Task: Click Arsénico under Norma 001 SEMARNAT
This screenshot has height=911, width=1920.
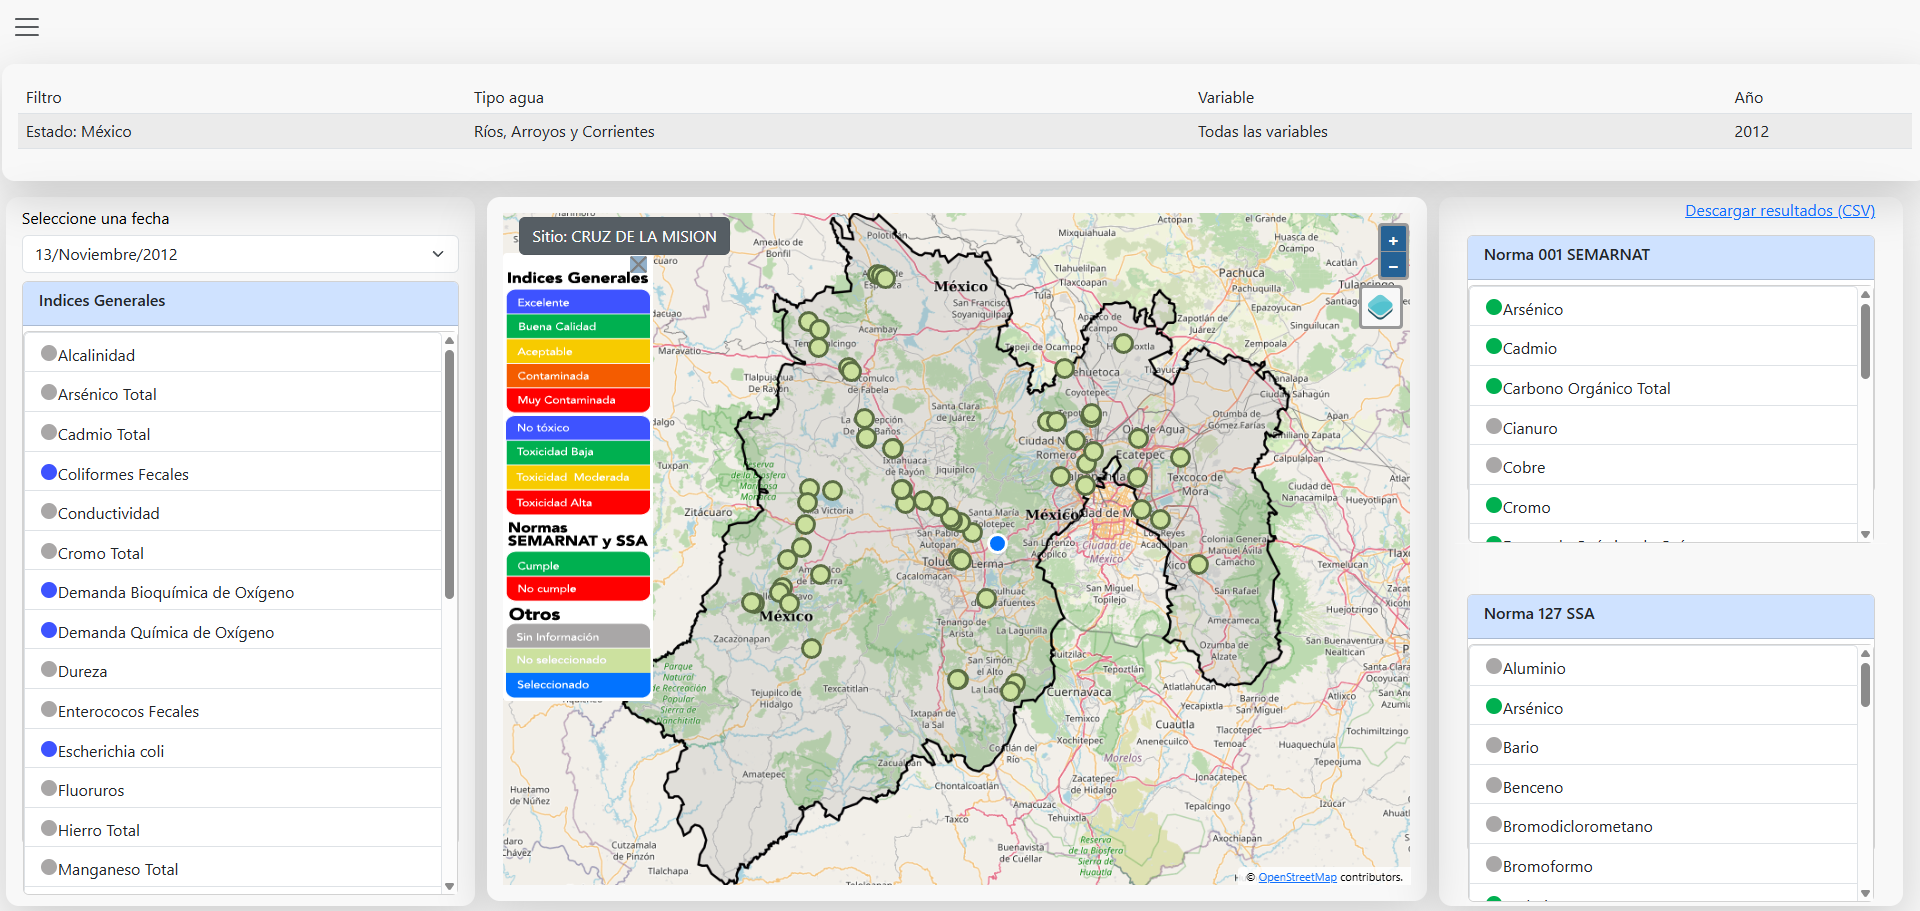Action: (1663, 309)
